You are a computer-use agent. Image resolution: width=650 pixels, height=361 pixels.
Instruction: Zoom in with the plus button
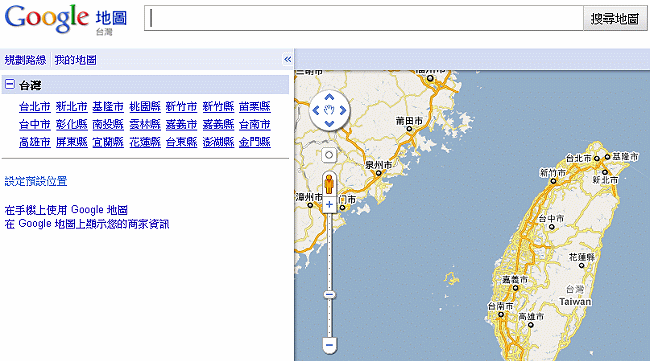[x=329, y=204]
